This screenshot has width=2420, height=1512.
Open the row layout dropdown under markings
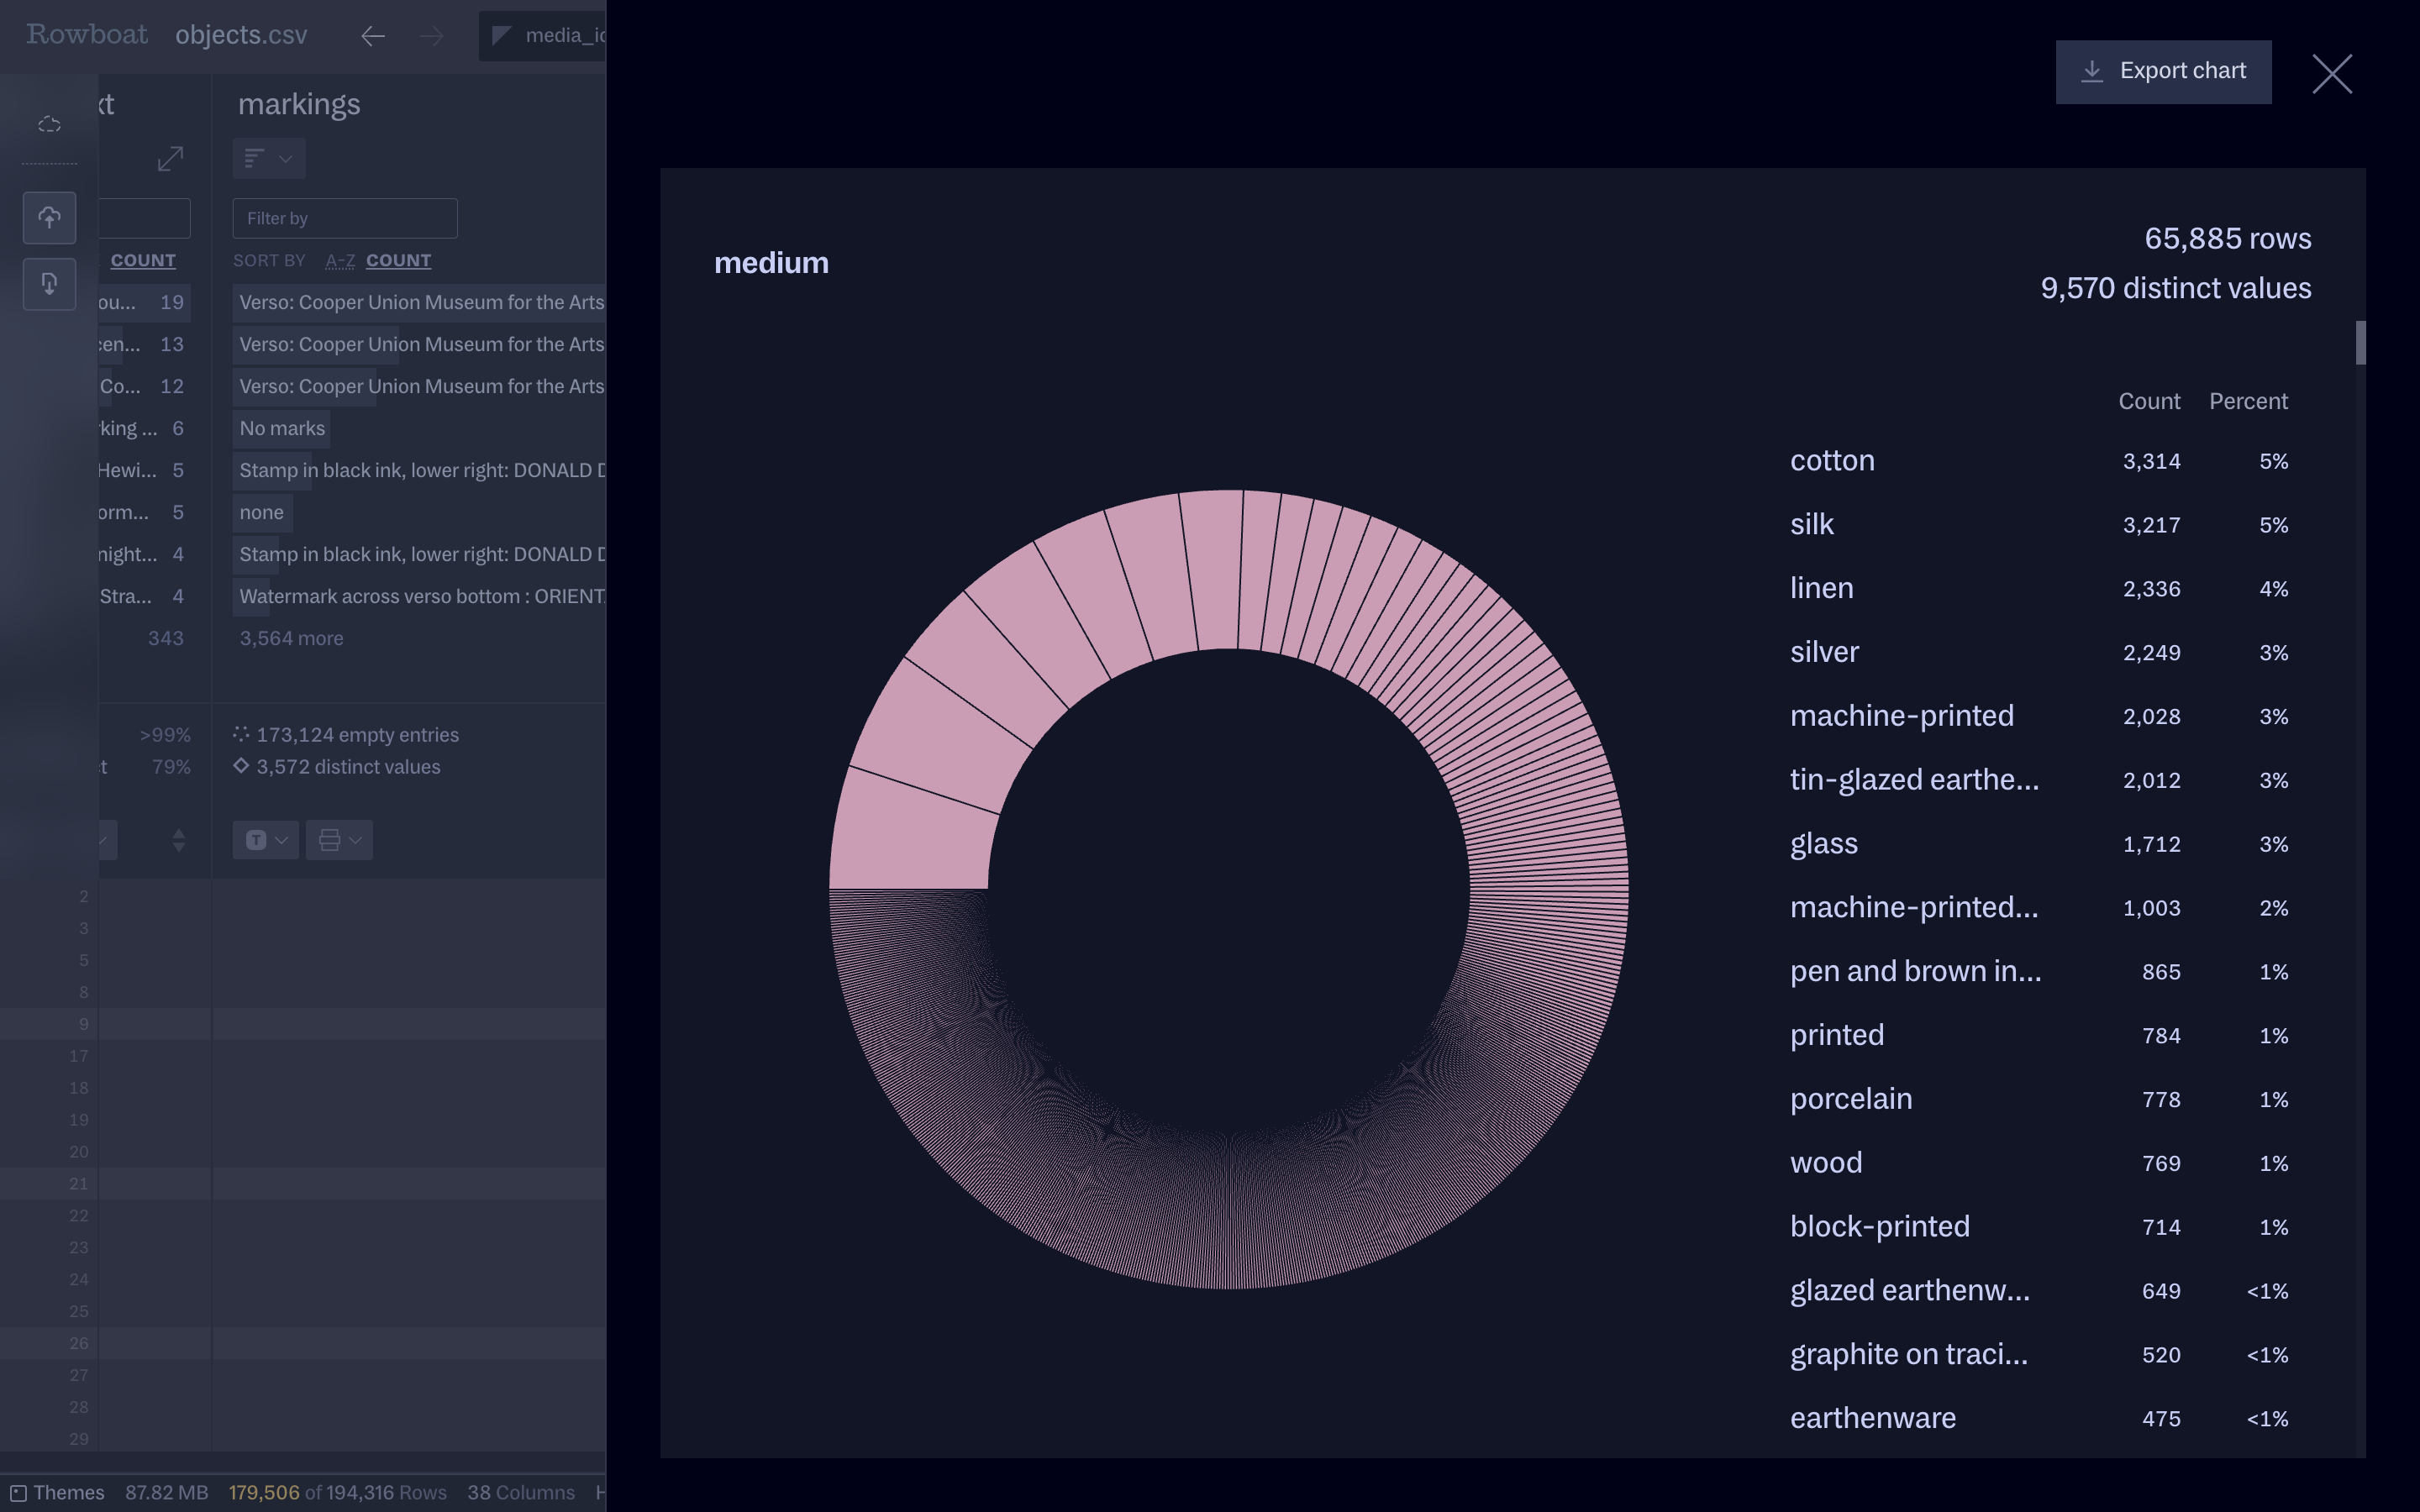[339, 840]
